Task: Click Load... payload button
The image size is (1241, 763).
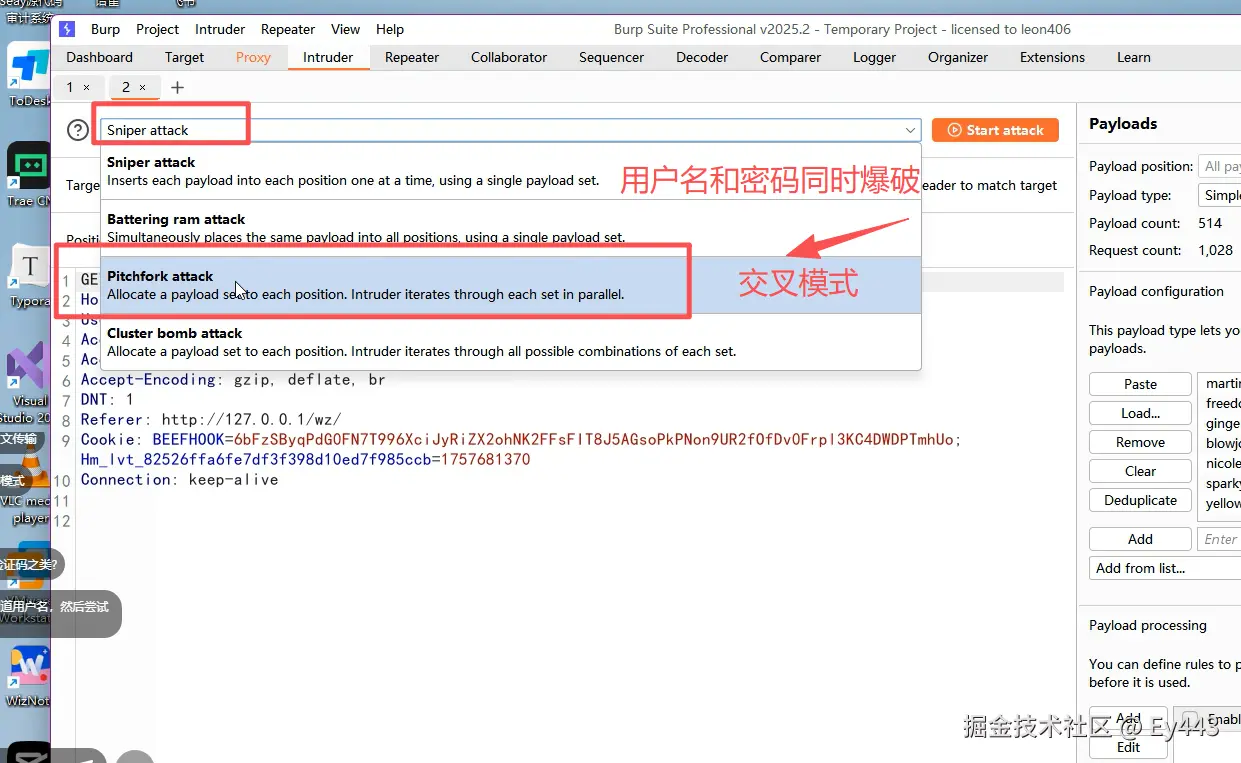Action: (x=1140, y=413)
